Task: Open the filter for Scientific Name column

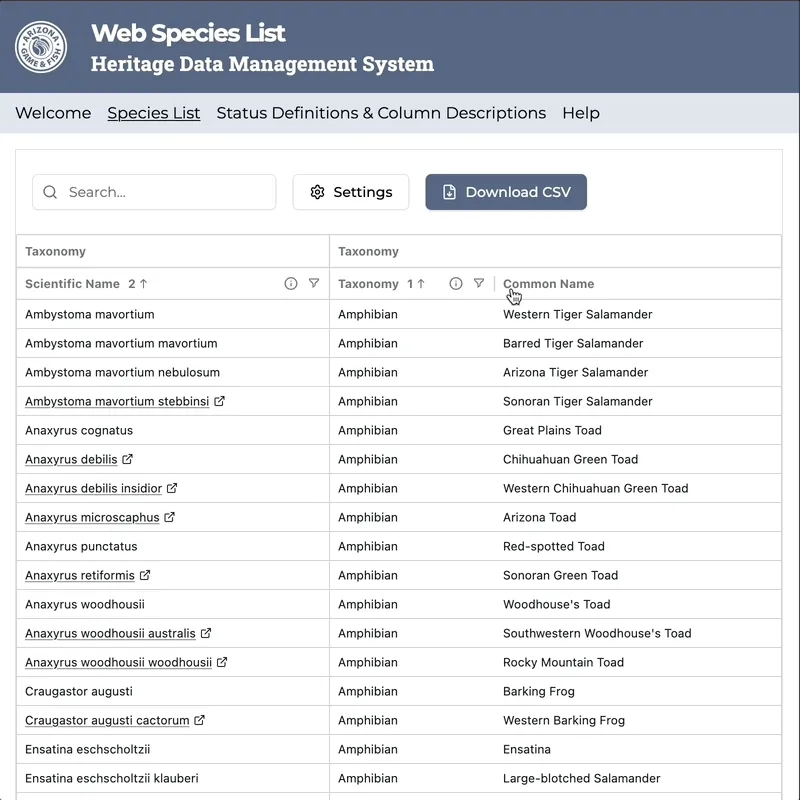Action: click(x=314, y=283)
